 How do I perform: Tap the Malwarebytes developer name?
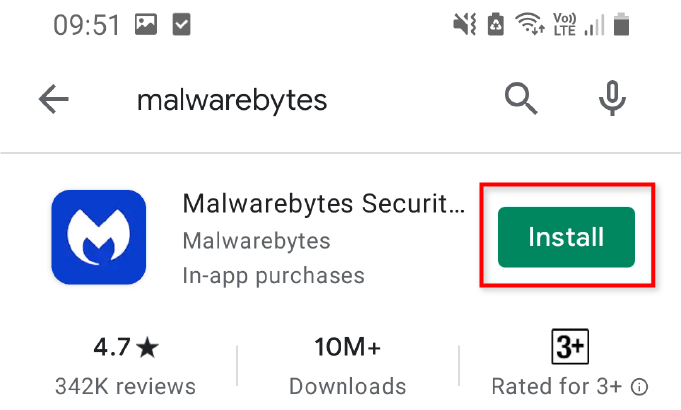[256, 241]
